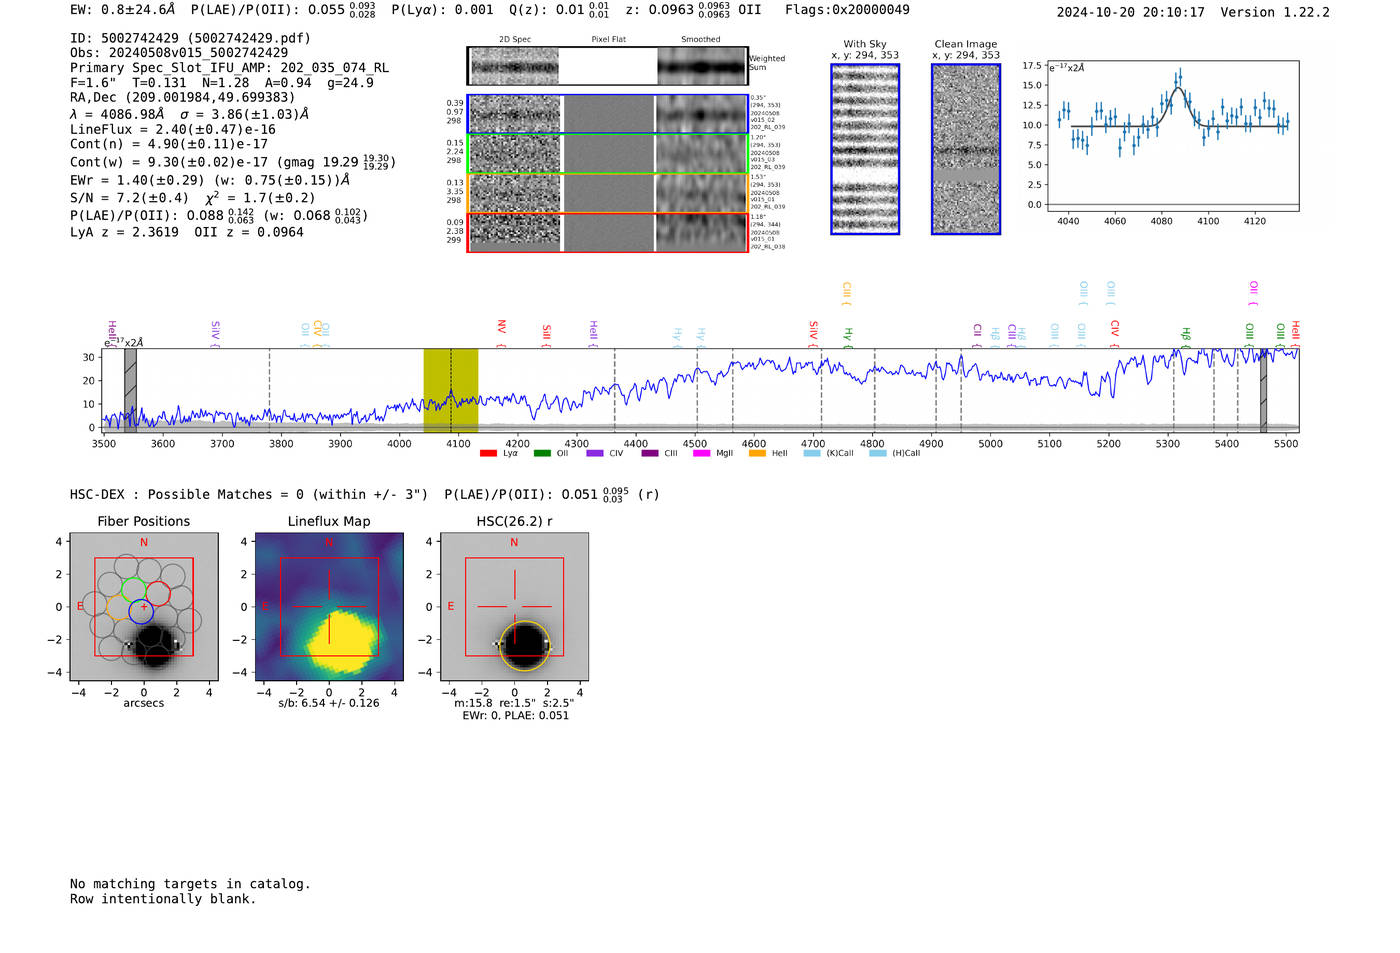The height and width of the screenshot is (953, 1400).
Task: Click the Clean Image panel
Action: click(x=966, y=149)
